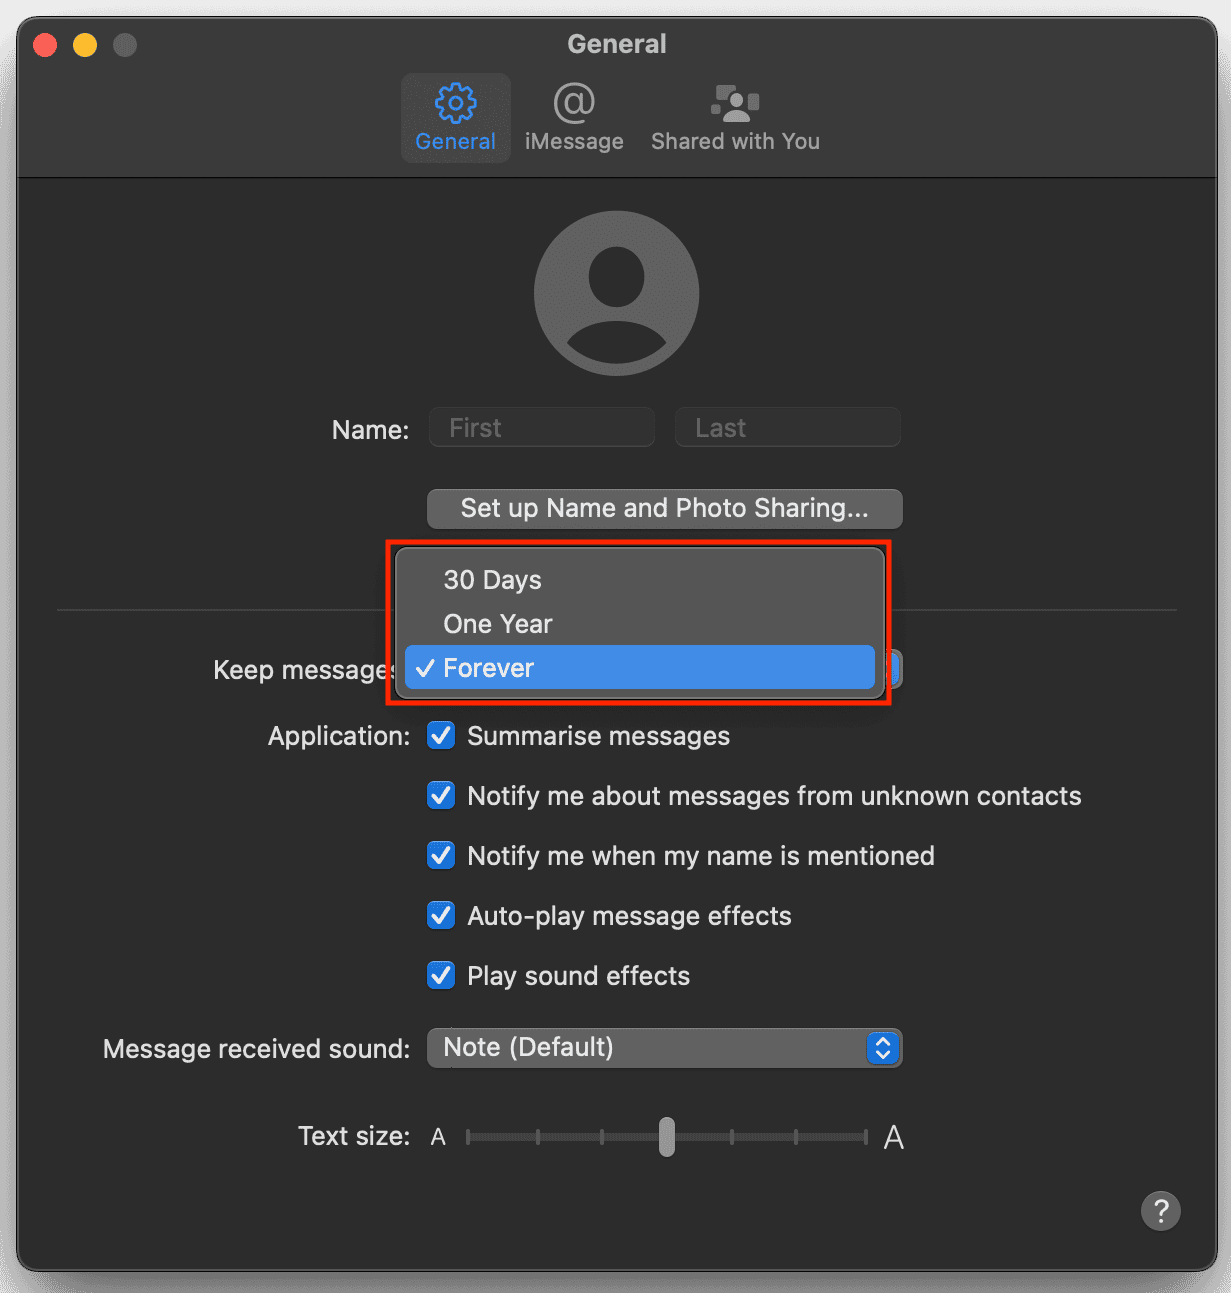Open help with question mark button

point(1160,1211)
